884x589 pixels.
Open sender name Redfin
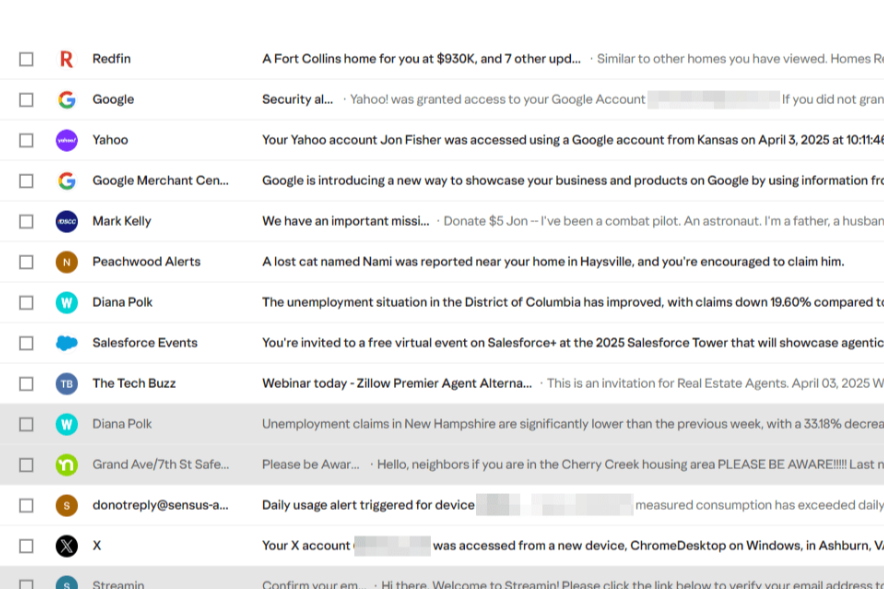pos(112,59)
